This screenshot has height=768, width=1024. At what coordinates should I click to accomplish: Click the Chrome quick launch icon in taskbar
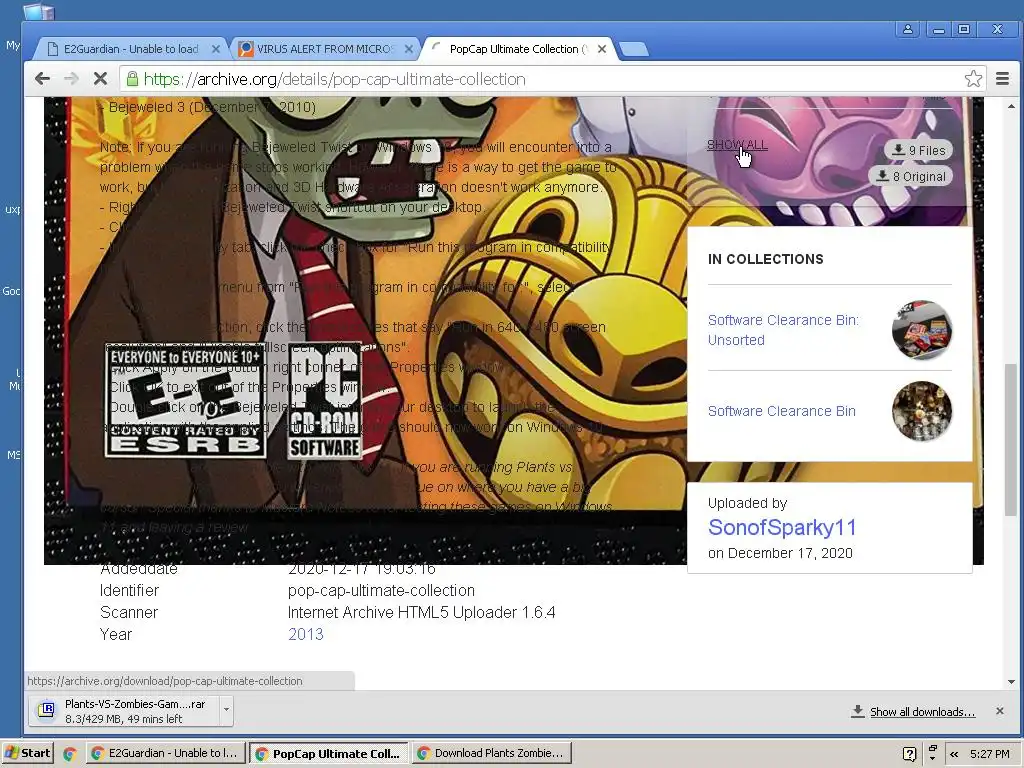point(69,754)
